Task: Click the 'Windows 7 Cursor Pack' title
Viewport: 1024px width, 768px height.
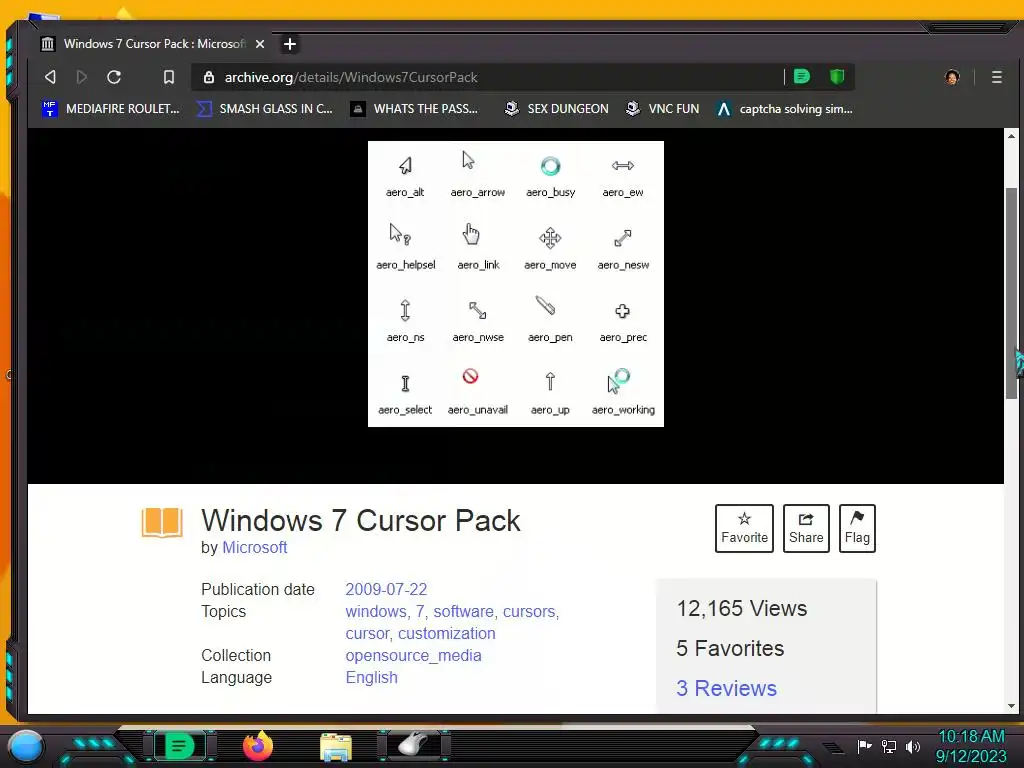Action: 360,520
